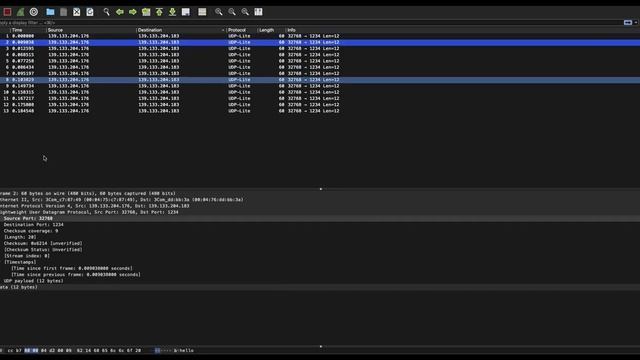Image resolution: width=640 pixels, height=360 pixels.
Task: Select packet number 10 row
Action: click(320, 92)
